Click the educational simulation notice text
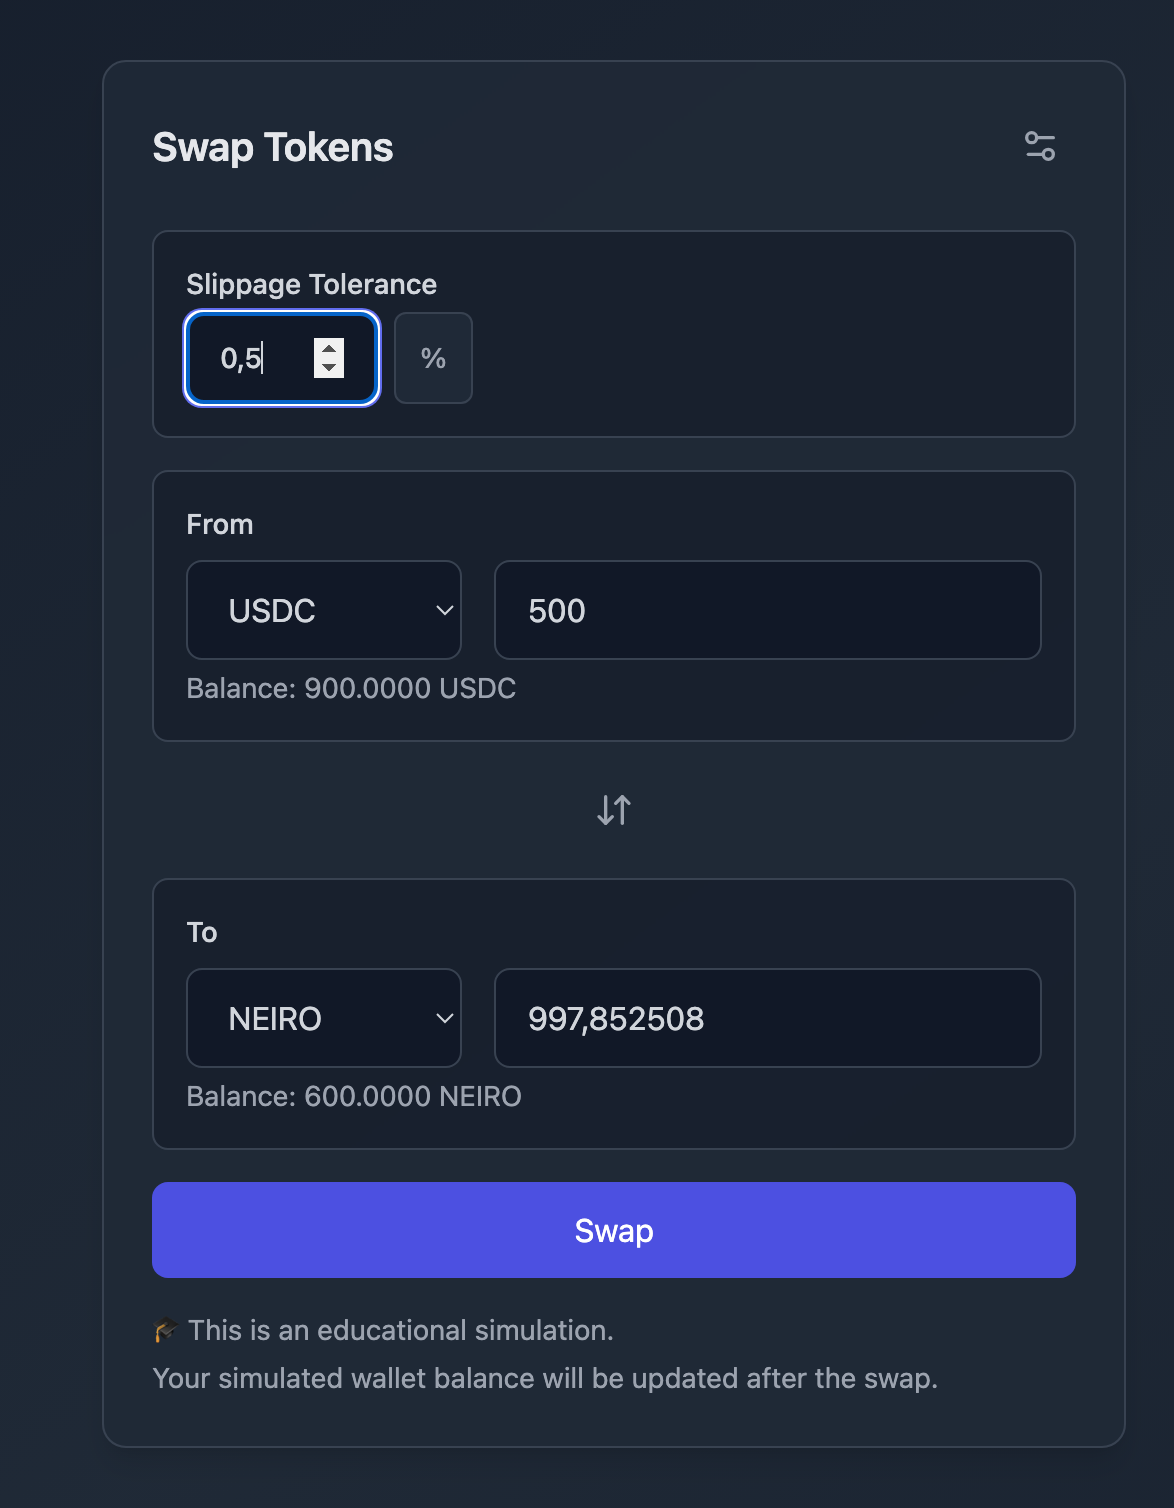Image resolution: width=1174 pixels, height=1508 pixels. point(400,1331)
